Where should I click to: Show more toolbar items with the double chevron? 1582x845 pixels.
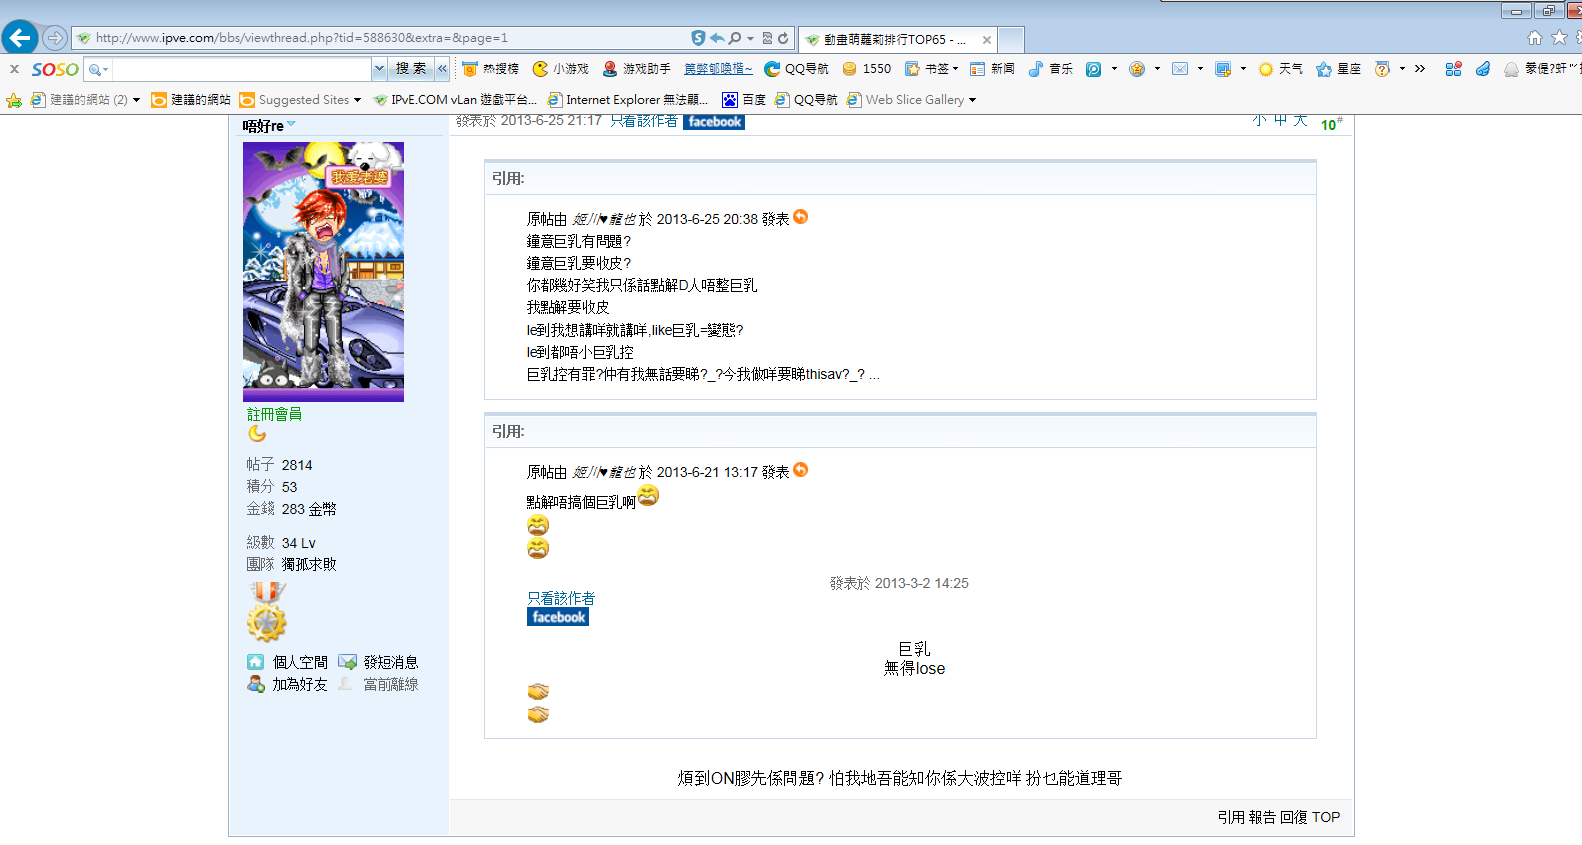point(1420,69)
